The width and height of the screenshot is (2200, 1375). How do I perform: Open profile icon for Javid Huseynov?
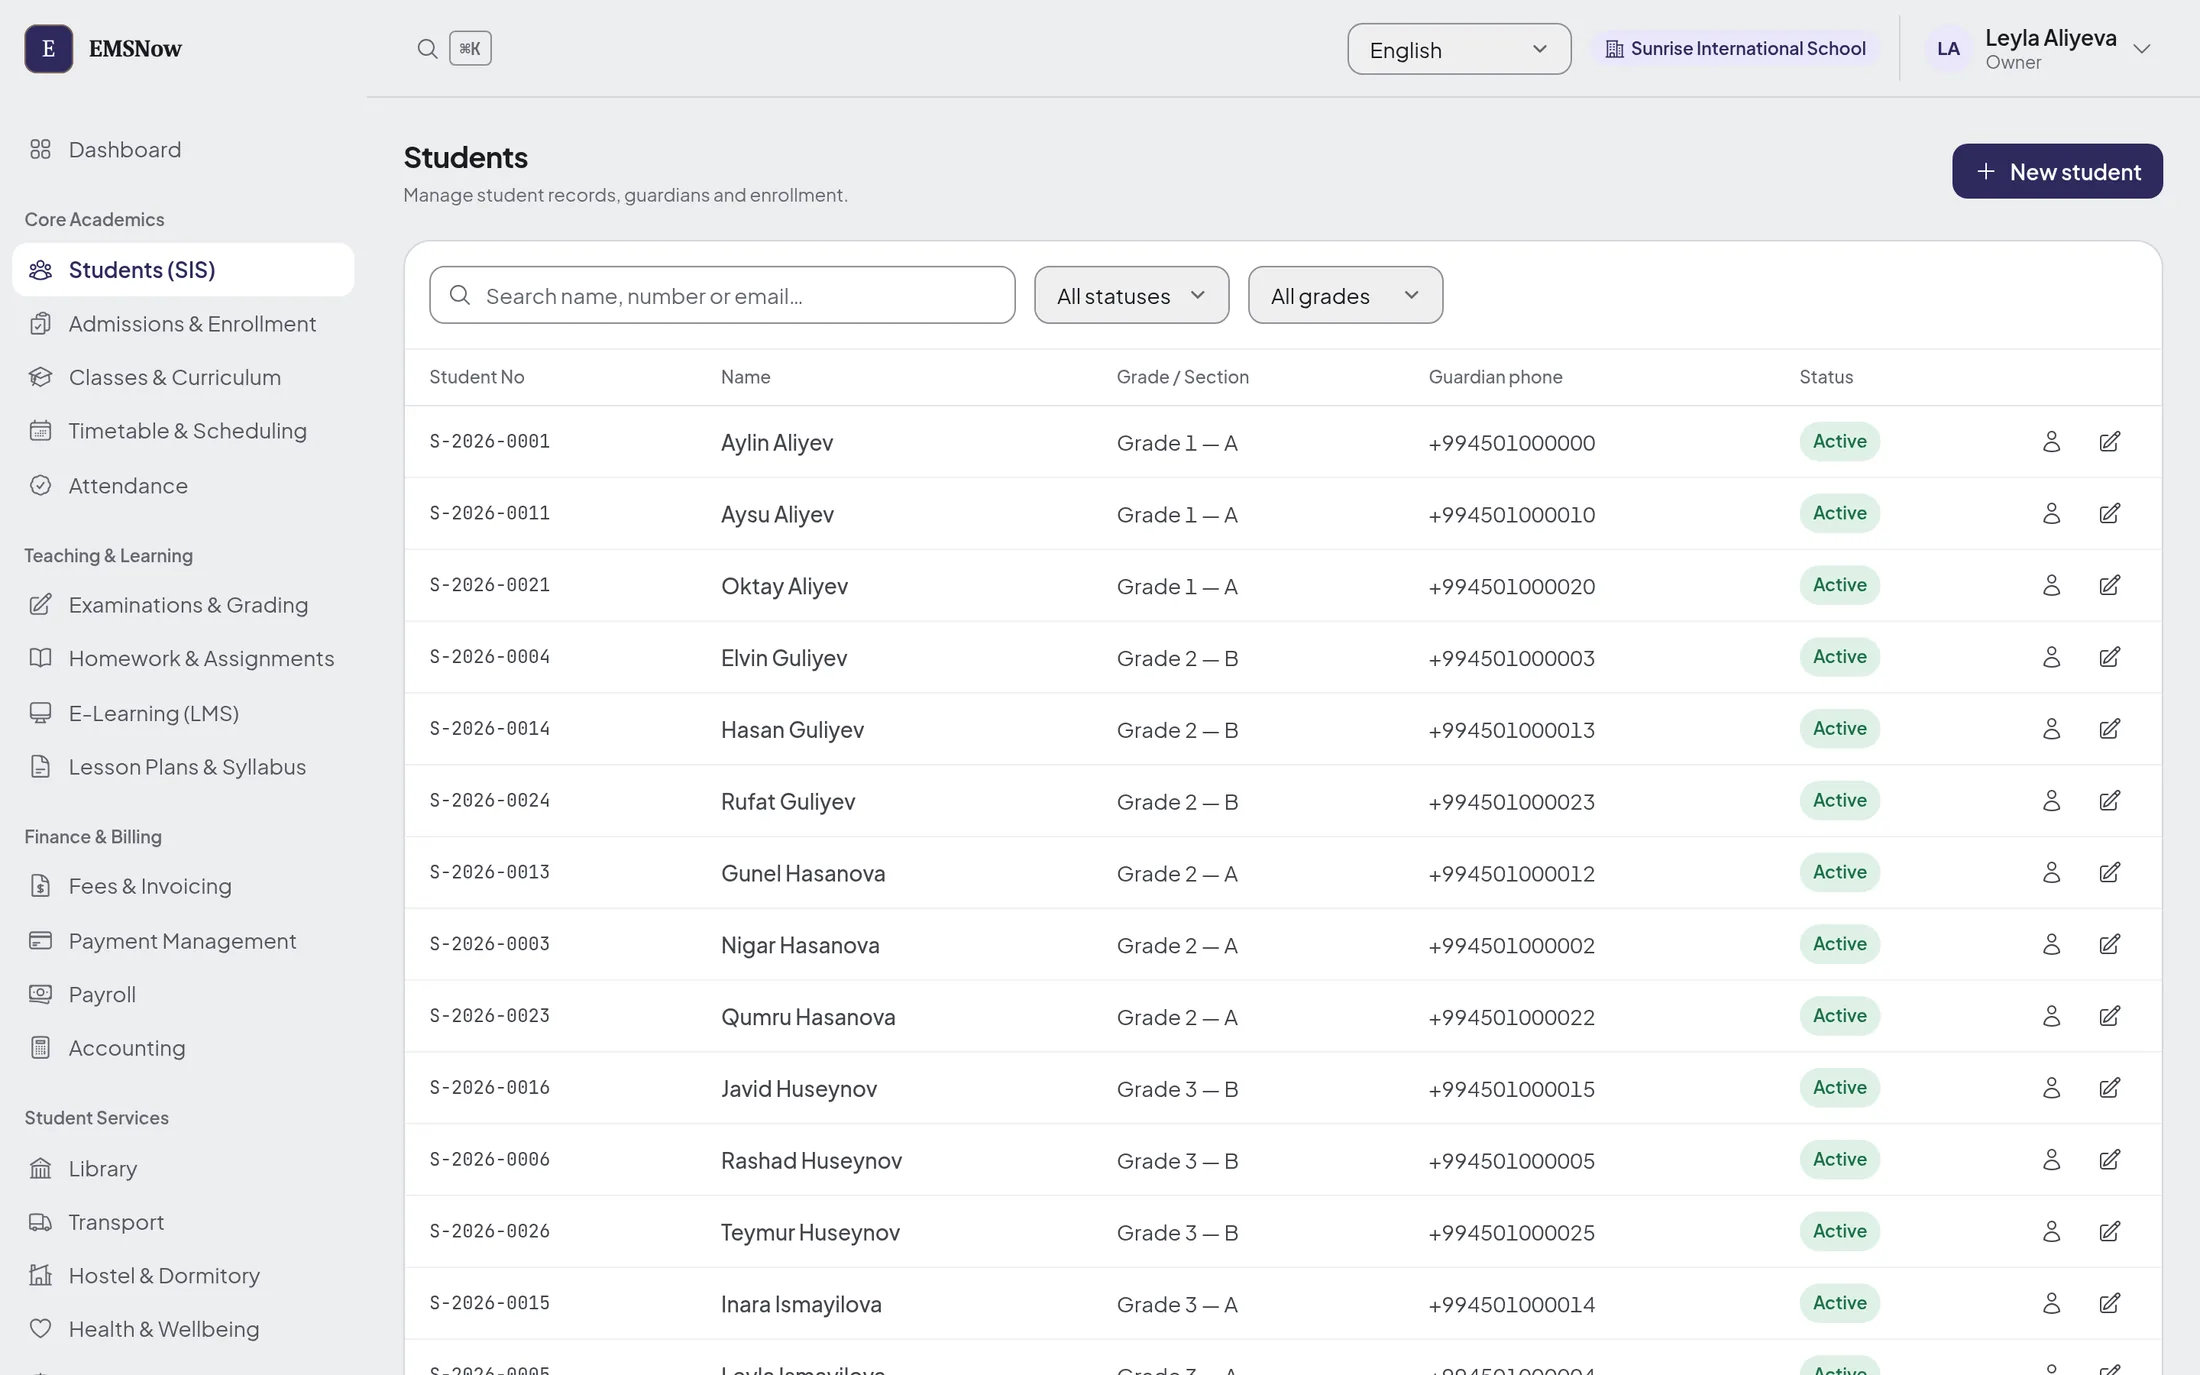click(2051, 1088)
